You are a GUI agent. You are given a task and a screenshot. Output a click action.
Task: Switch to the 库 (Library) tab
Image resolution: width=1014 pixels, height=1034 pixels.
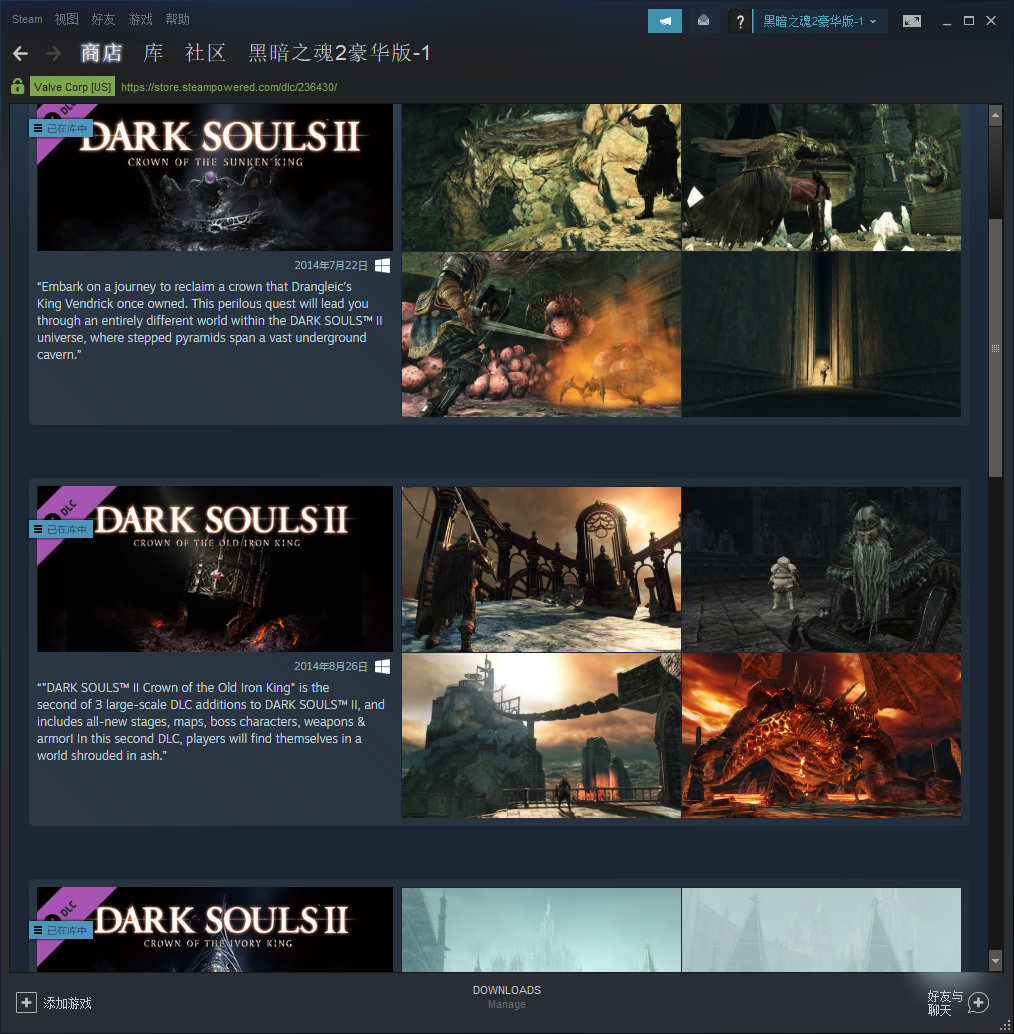(153, 53)
